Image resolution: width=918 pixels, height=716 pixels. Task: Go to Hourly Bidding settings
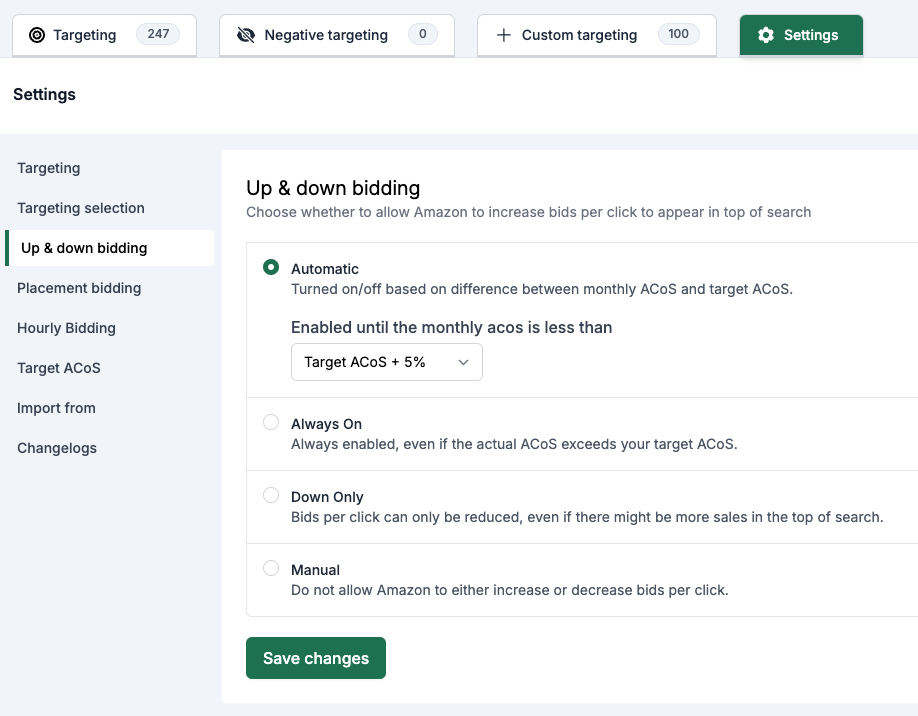pos(66,328)
